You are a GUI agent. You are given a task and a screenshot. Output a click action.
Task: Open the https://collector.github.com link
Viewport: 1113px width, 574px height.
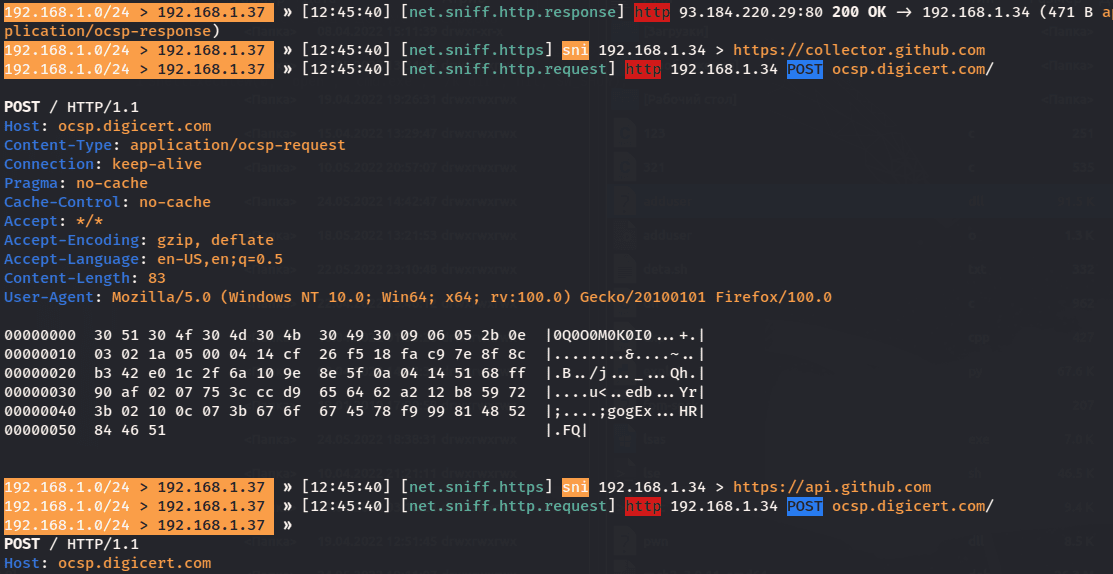[859, 50]
